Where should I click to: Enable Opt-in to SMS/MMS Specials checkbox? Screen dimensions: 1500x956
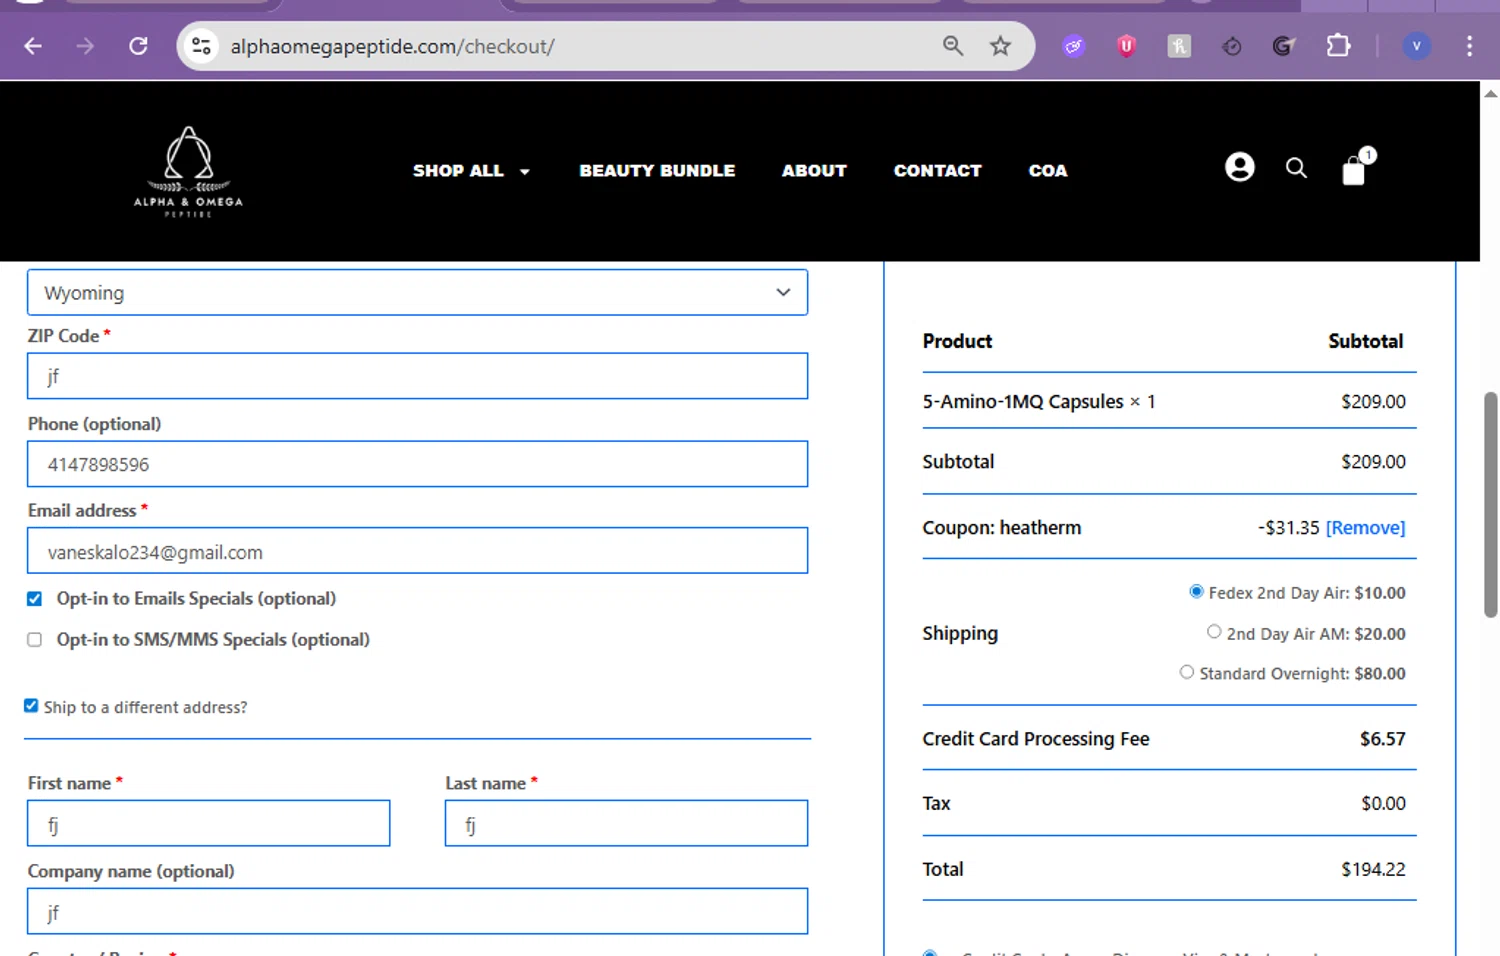point(35,640)
